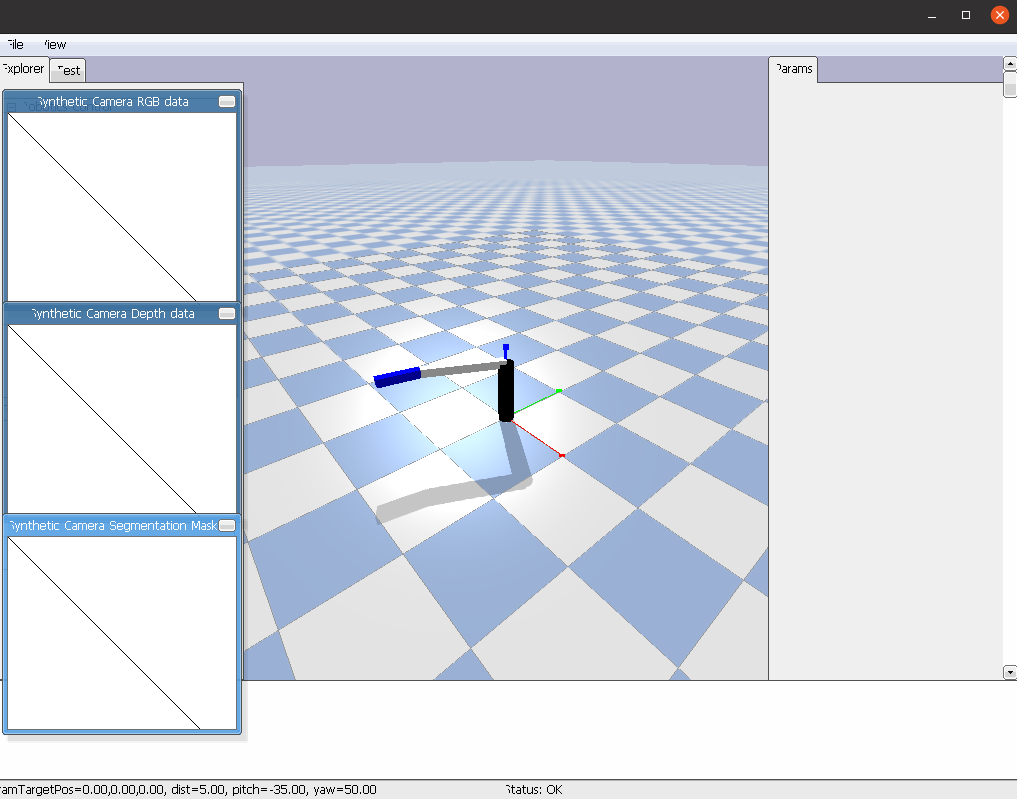1017x799 pixels.
Task: Switch to the Test tab
Action: pos(67,70)
